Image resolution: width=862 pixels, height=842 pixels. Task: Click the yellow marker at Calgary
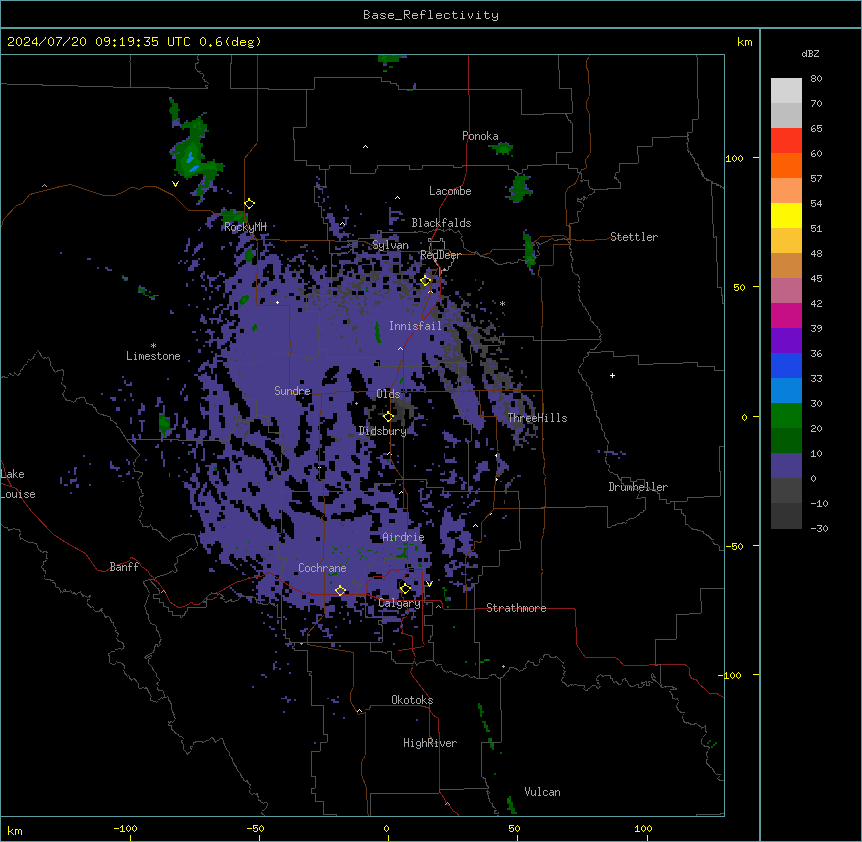(405, 588)
